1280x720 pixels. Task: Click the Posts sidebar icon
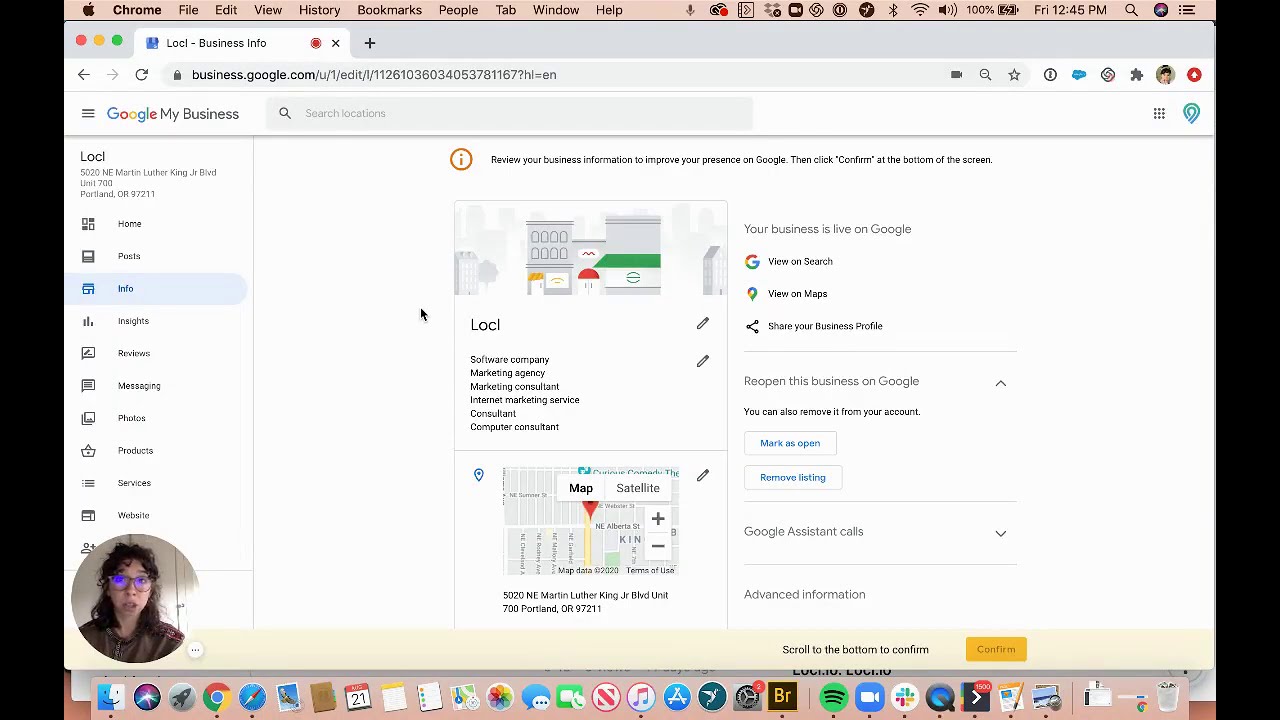click(x=88, y=256)
